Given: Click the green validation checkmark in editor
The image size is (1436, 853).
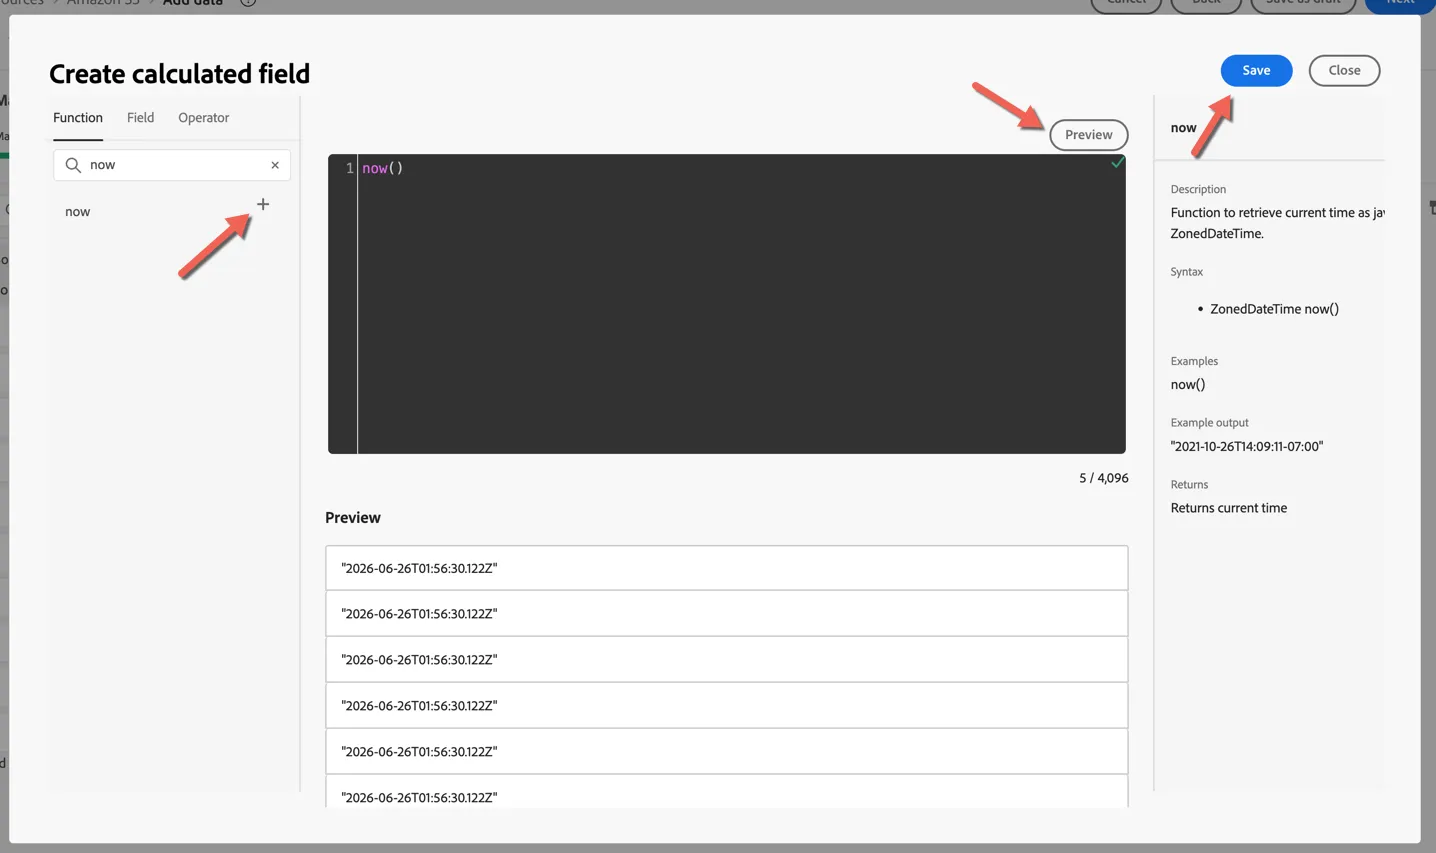Looking at the screenshot, I should click(x=1117, y=163).
